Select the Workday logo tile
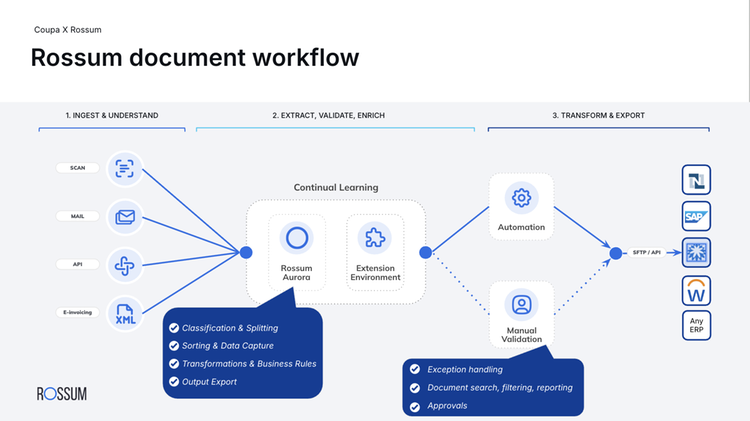The image size is (750, 421). [696, 291]
